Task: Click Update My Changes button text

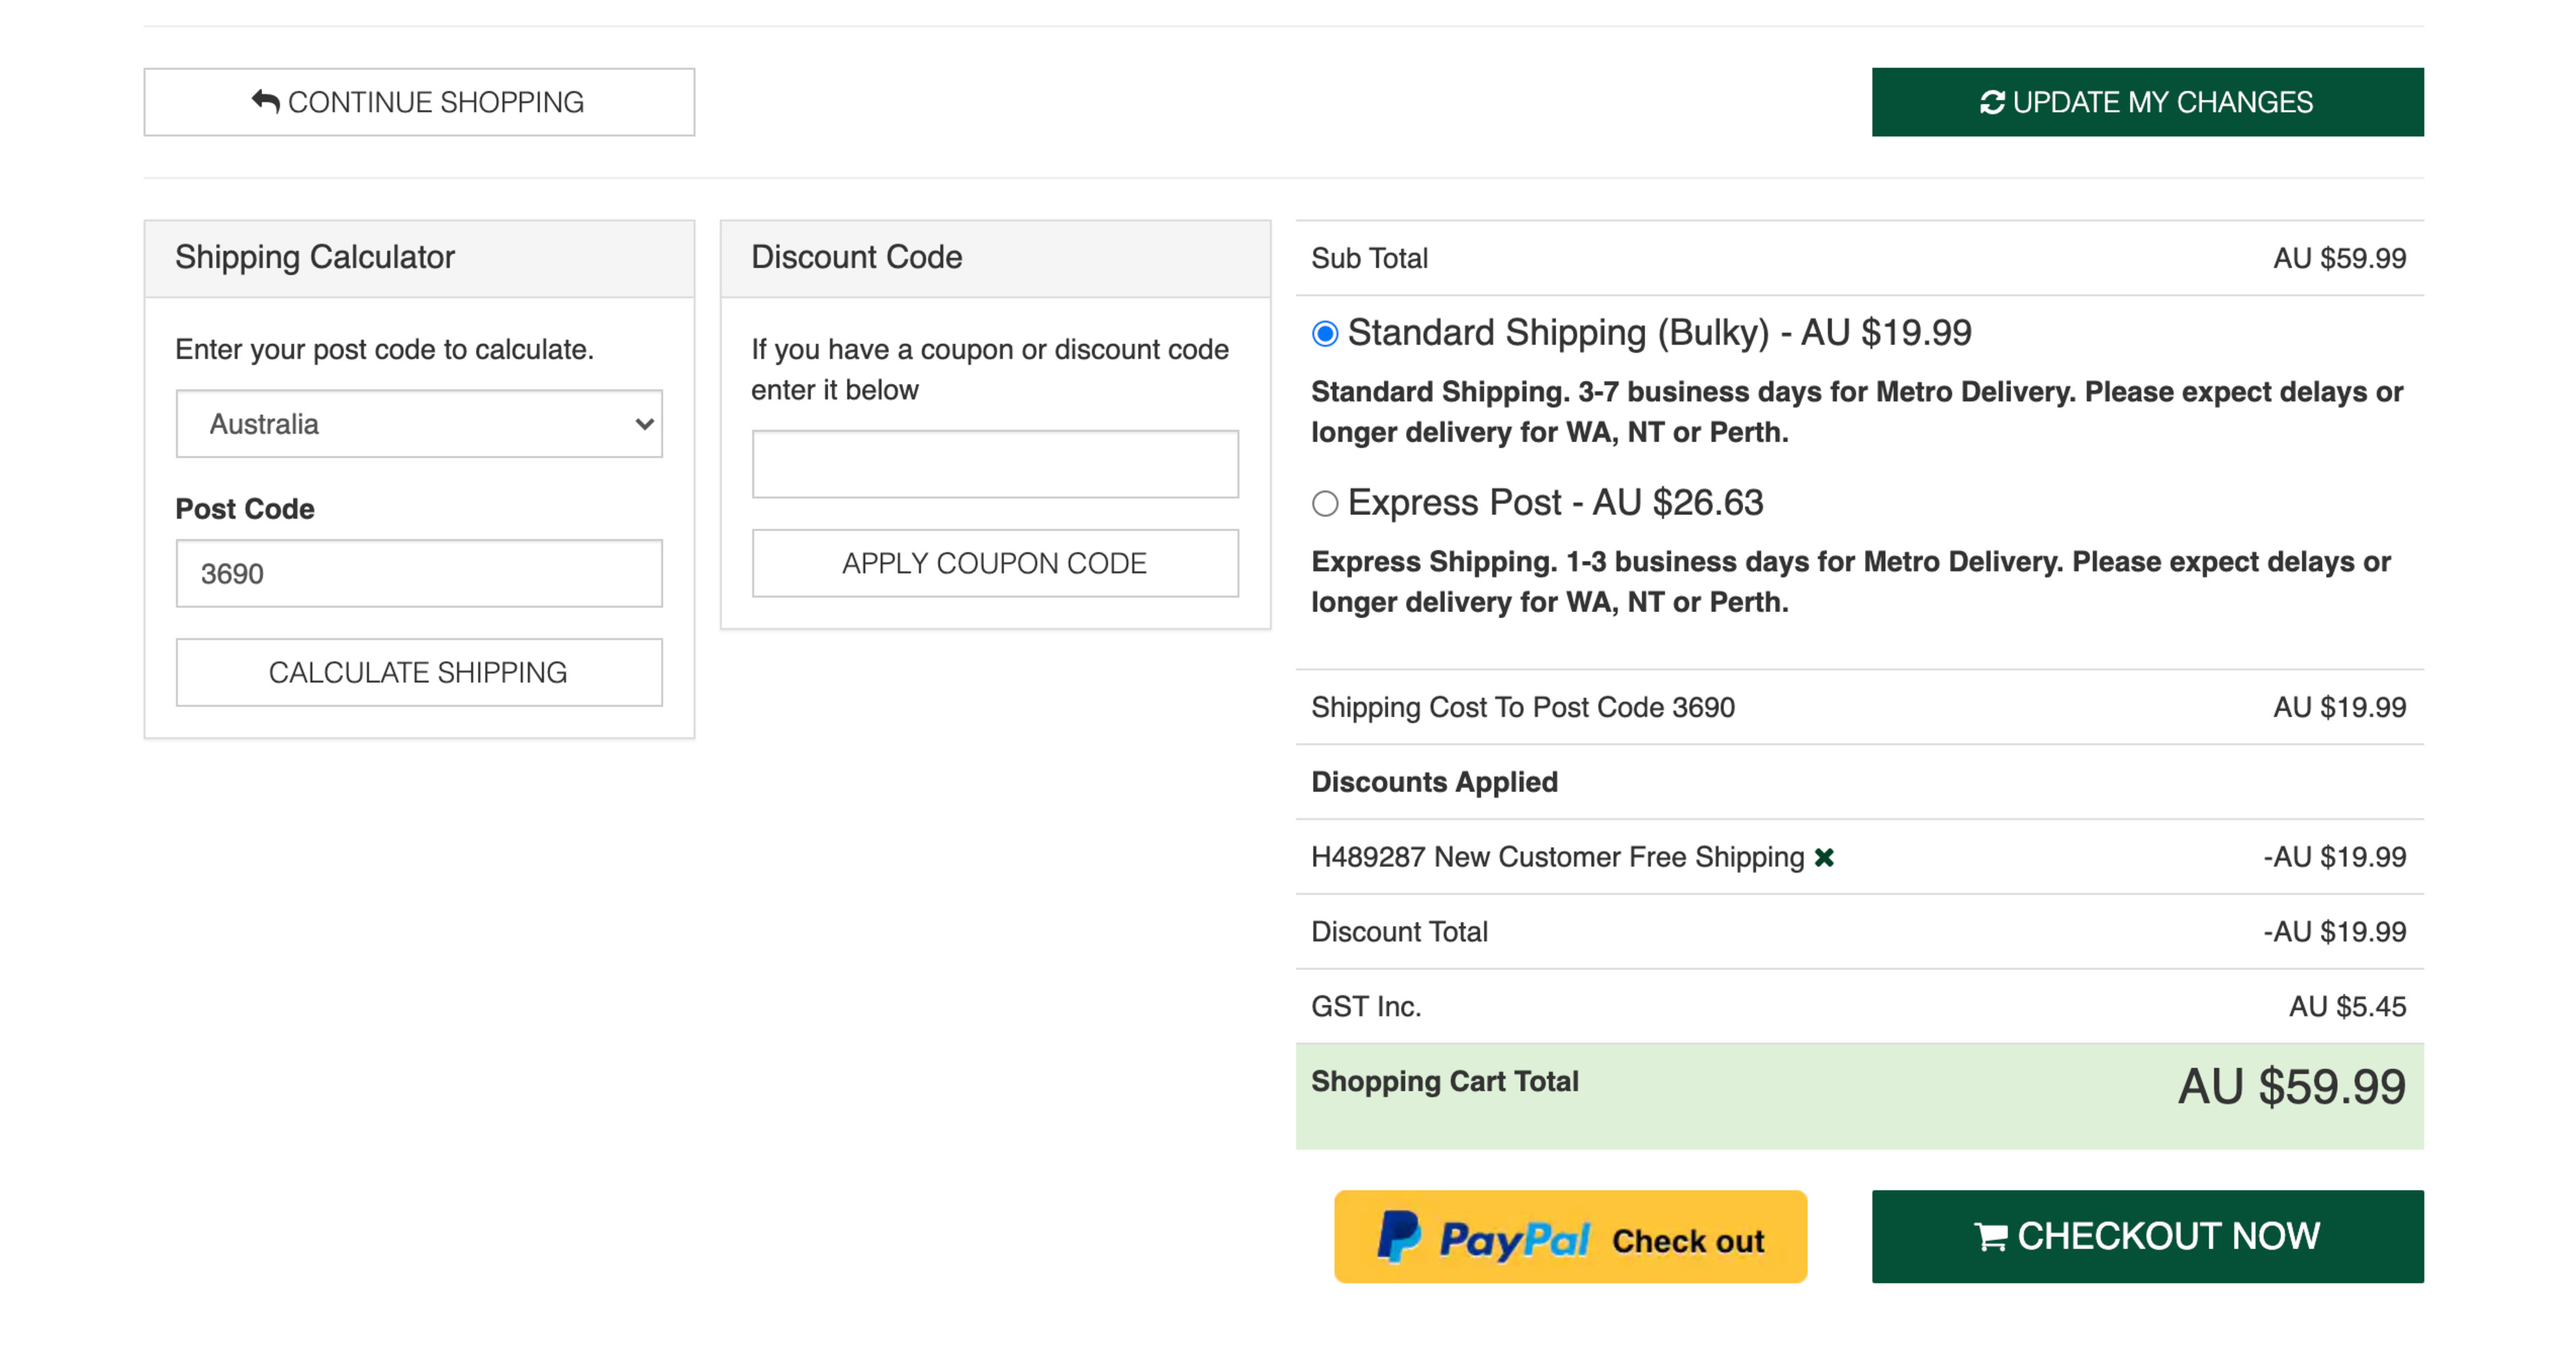Action: click(x=2163, y=102)
